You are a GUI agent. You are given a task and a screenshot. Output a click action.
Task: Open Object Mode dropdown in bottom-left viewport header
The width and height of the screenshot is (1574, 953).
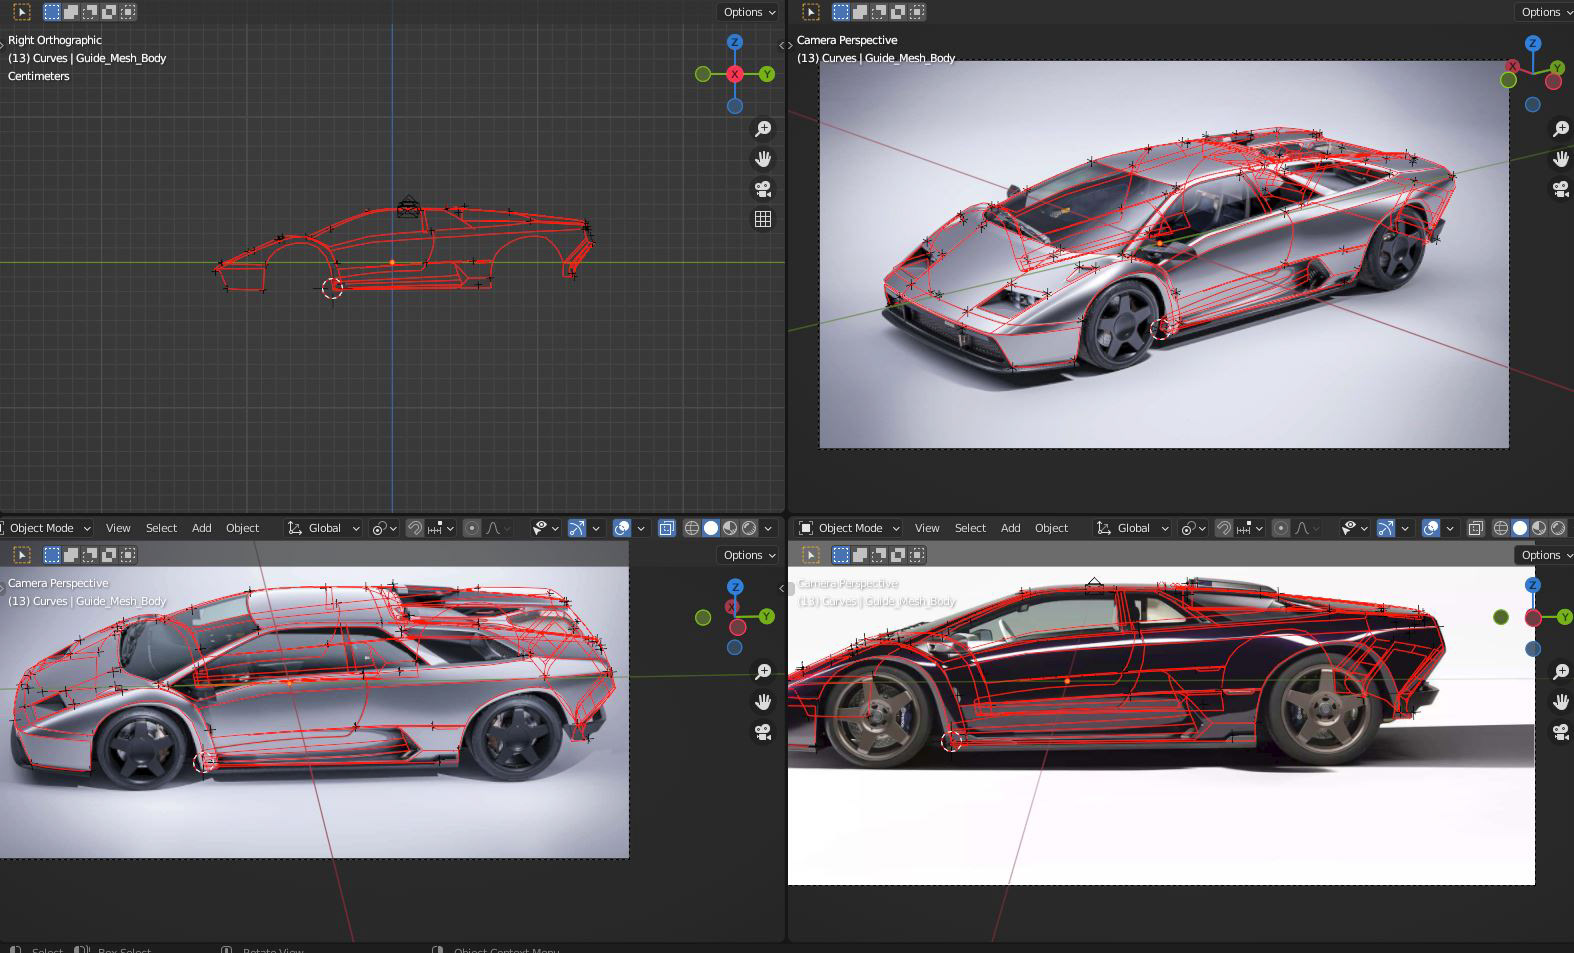coord(47,528)
